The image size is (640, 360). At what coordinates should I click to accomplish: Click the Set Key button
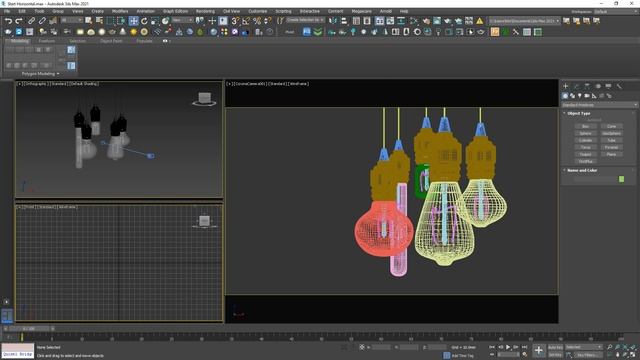pyautogui.click(x=555, y=355)
